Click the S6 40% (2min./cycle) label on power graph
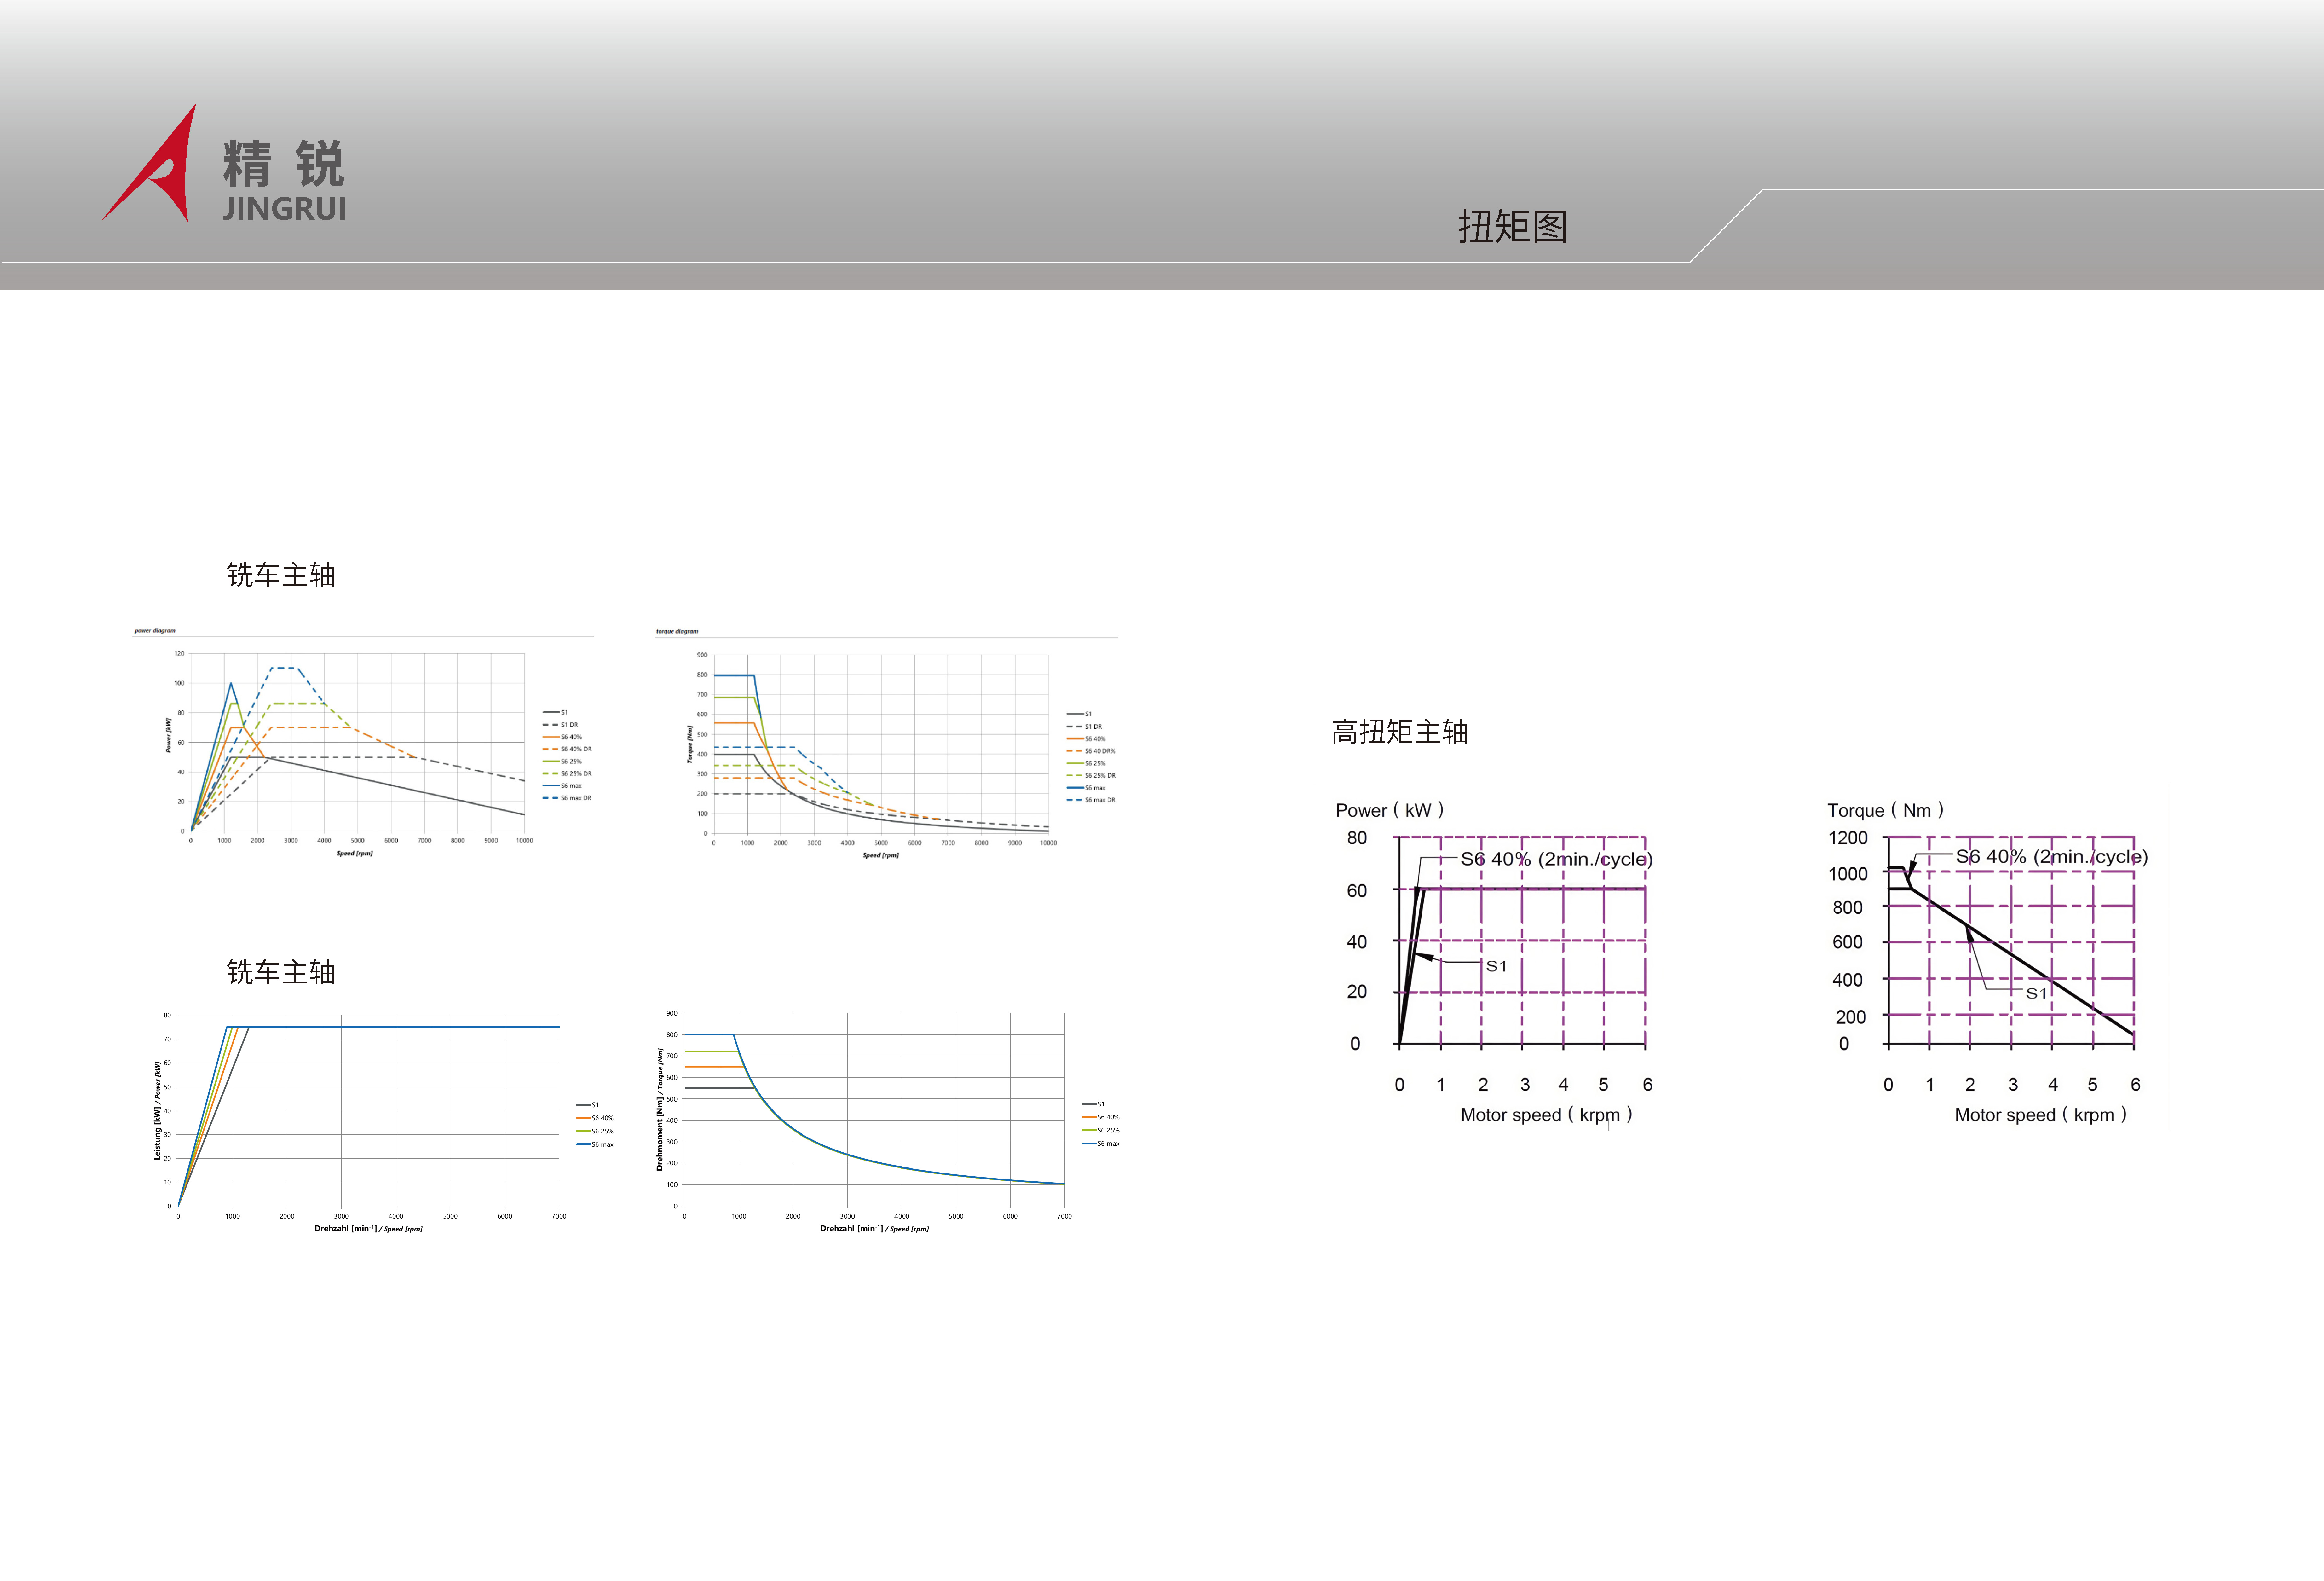The height and width of the screenshot is (1581, 2324). (1556, 859)
